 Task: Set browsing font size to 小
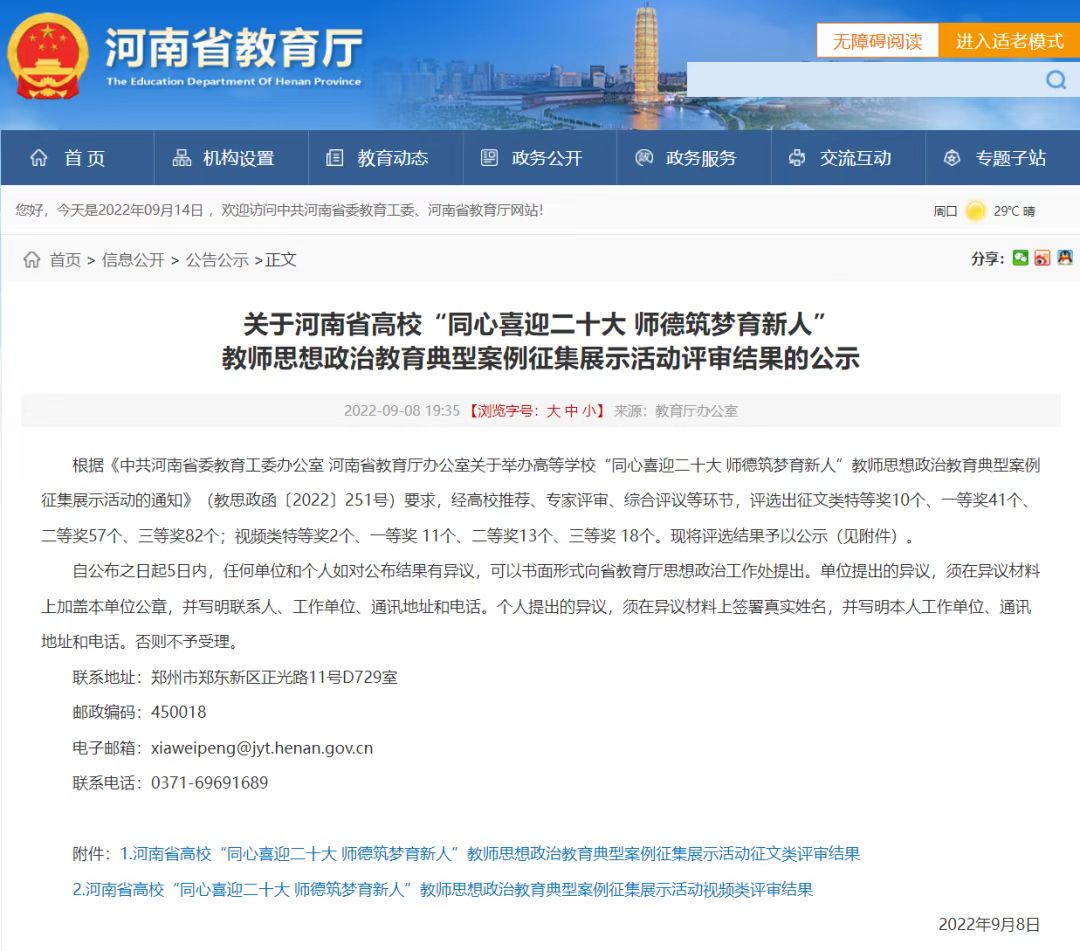point(589,411)
